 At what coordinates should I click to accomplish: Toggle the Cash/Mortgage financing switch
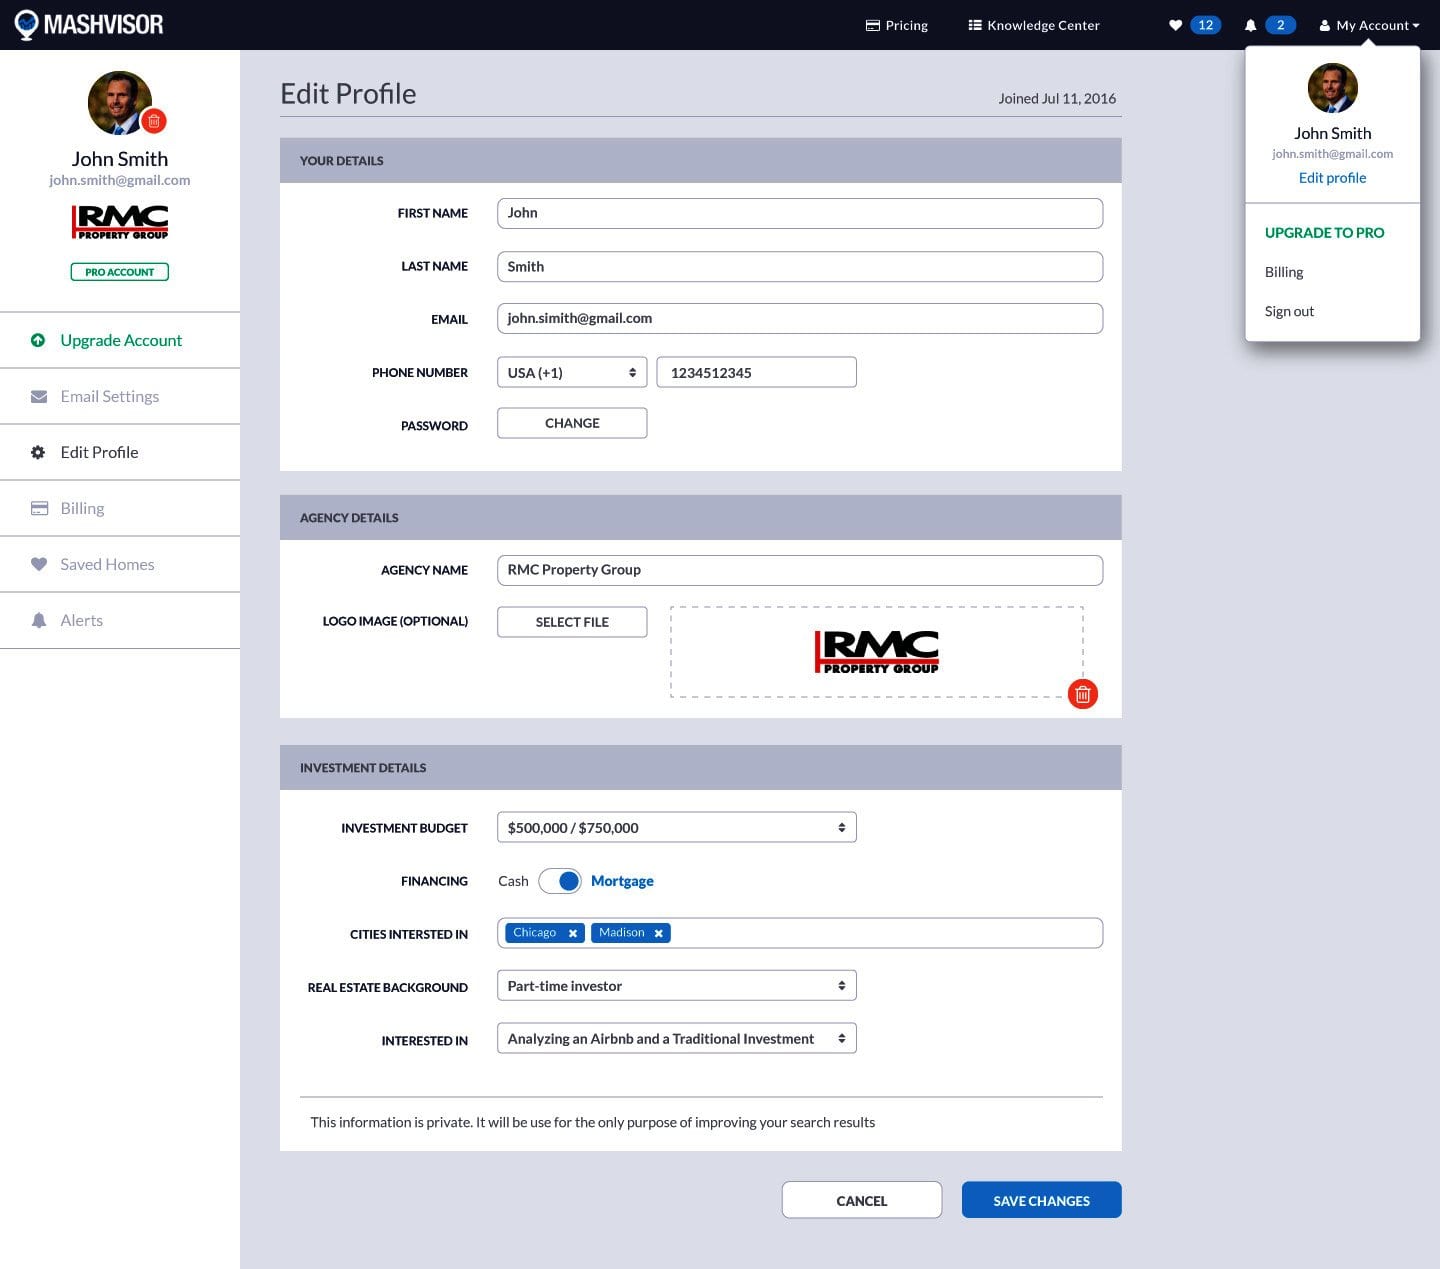click(x=560, y=881)
